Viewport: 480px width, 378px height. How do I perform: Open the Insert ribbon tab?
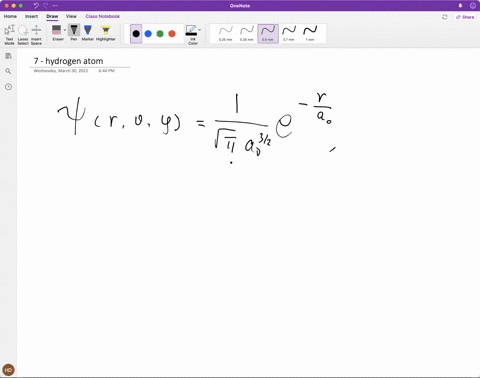tap(31, 16)
